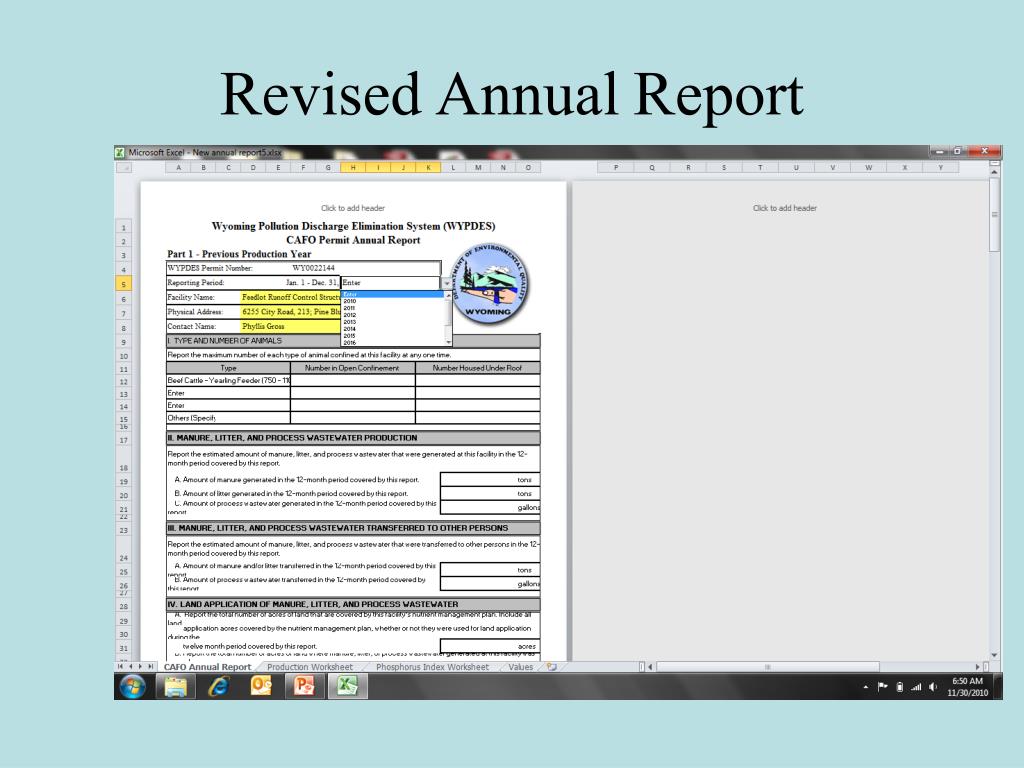Click the vertical scrollbar up arrow
The width and height of the screenshot is (1024, 768).
click(x=994, y=172)
